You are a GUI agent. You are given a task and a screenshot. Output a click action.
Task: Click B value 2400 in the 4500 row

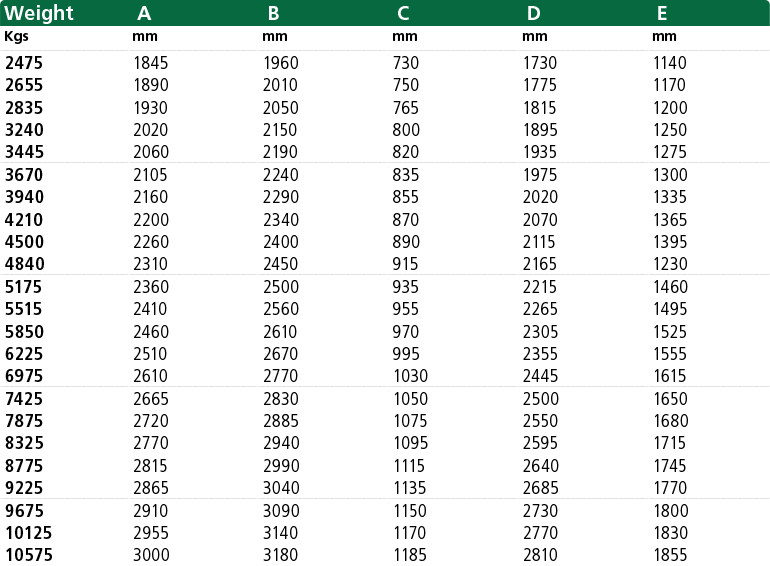click(x=280, y=242)
